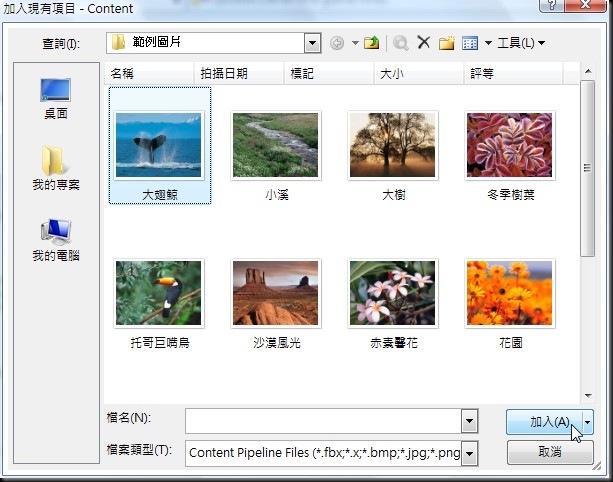Click the help question mark button

(552, 5)
